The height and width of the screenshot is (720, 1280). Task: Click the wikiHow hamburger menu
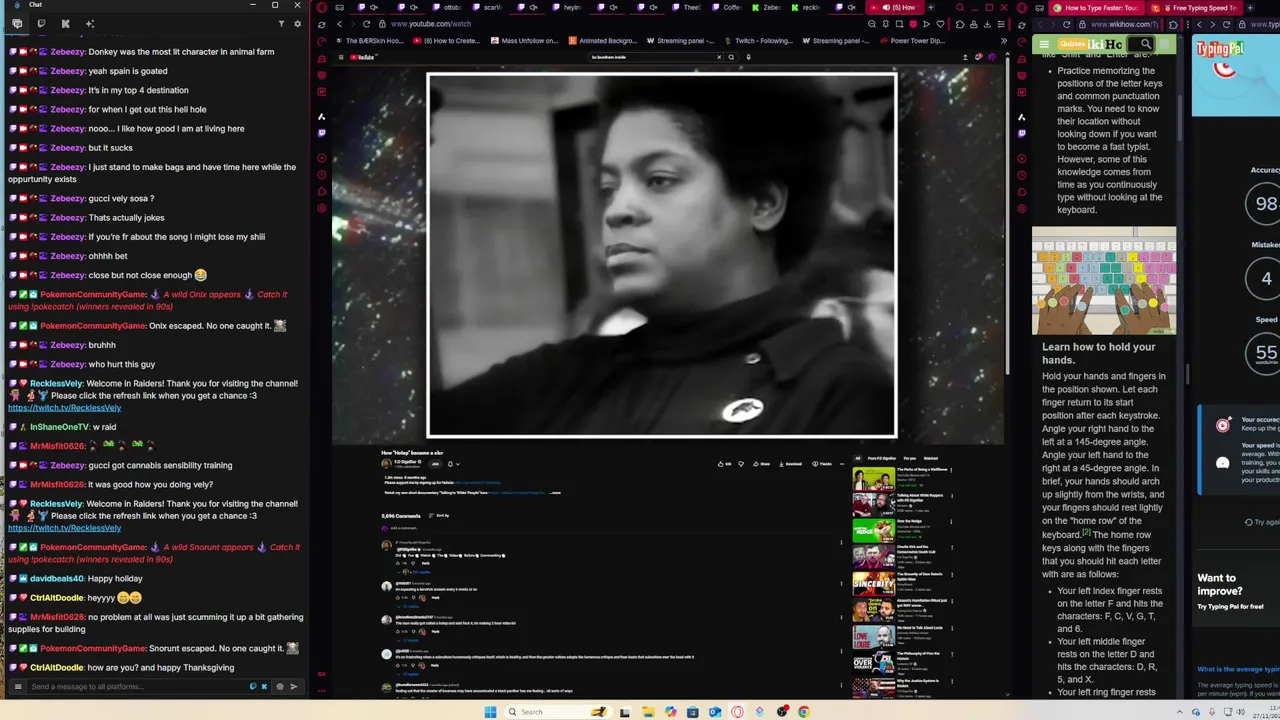(1044, 44)
